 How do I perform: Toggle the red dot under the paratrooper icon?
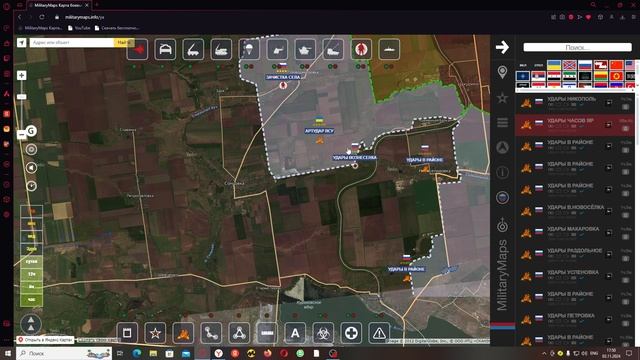tap(251, 66)
